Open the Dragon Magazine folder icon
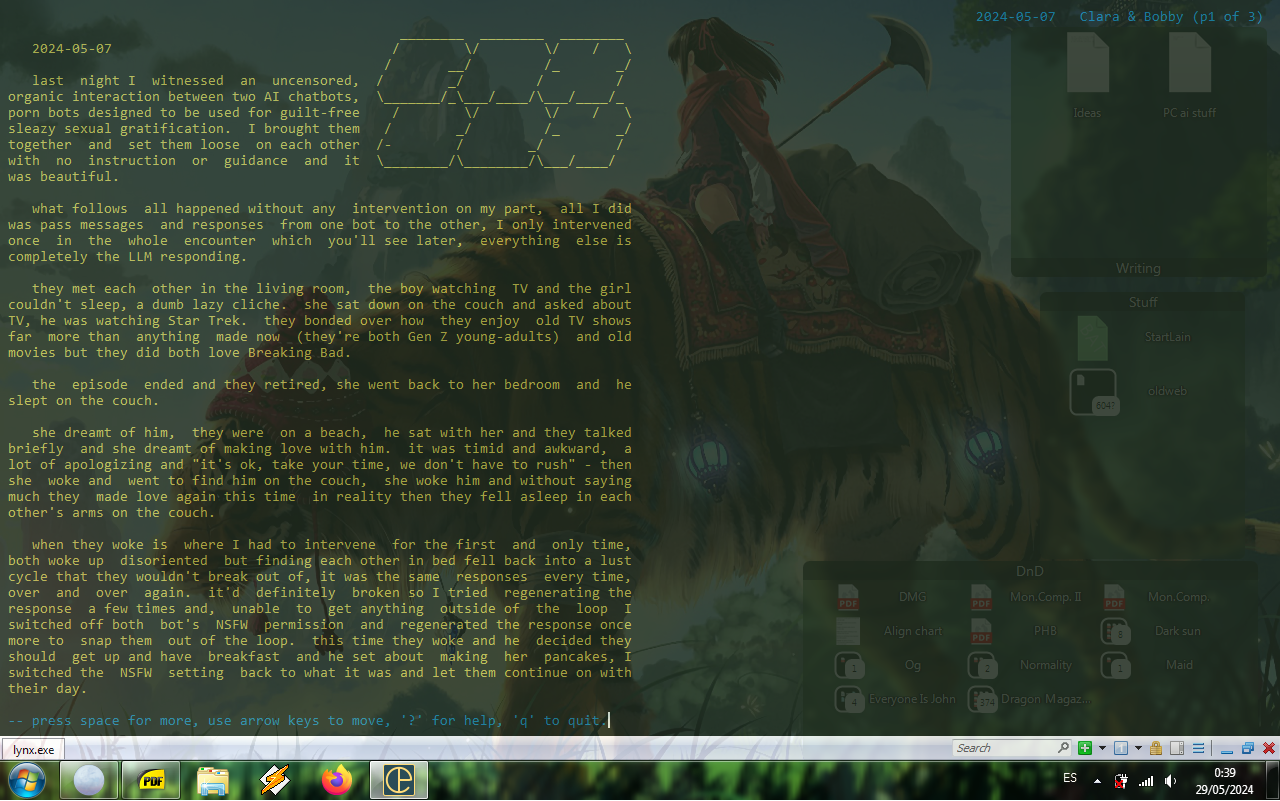This screenshot has width=1280, height=801. click(982, 699)
